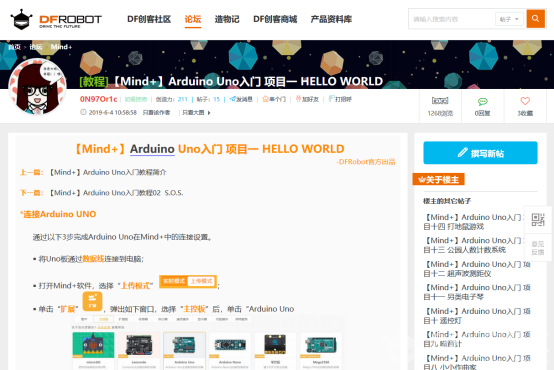Click the underlined Arduino word in heading
Screen dimensions: 554x370
(152, 149)
